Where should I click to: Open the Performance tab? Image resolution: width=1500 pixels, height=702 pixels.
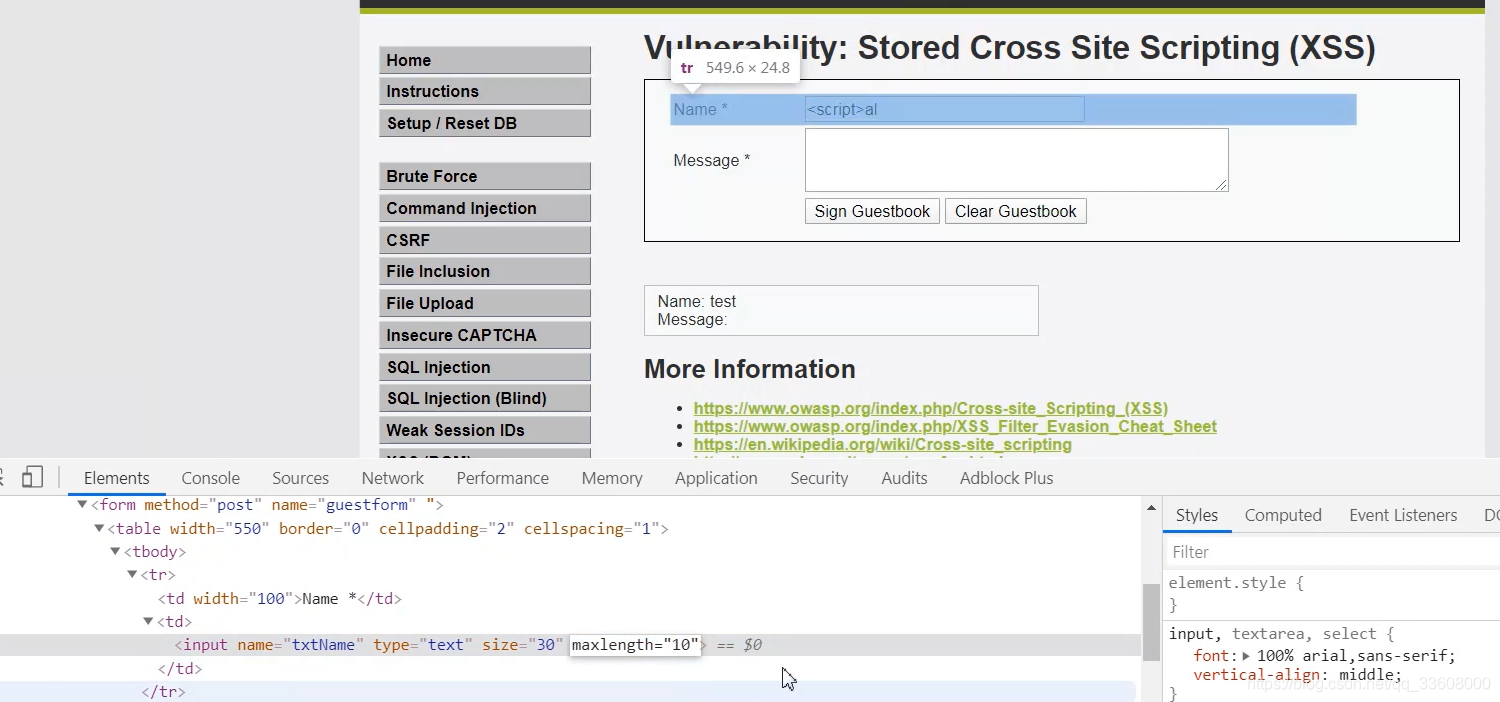pyautogui.click(x=502, y=478)
